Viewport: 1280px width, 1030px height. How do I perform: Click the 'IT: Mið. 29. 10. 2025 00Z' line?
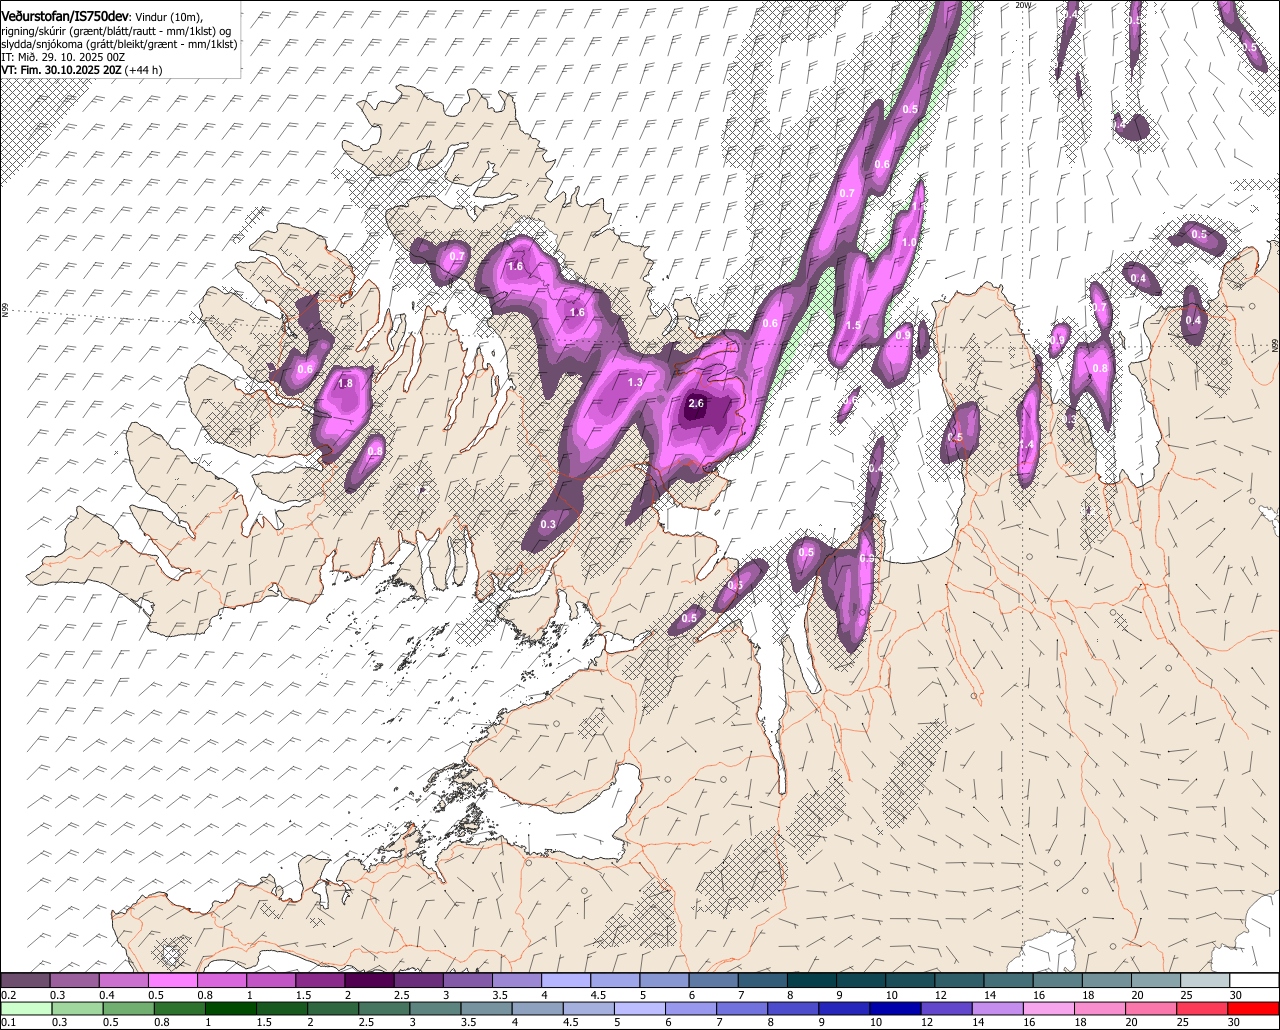[x=63, y=57]
